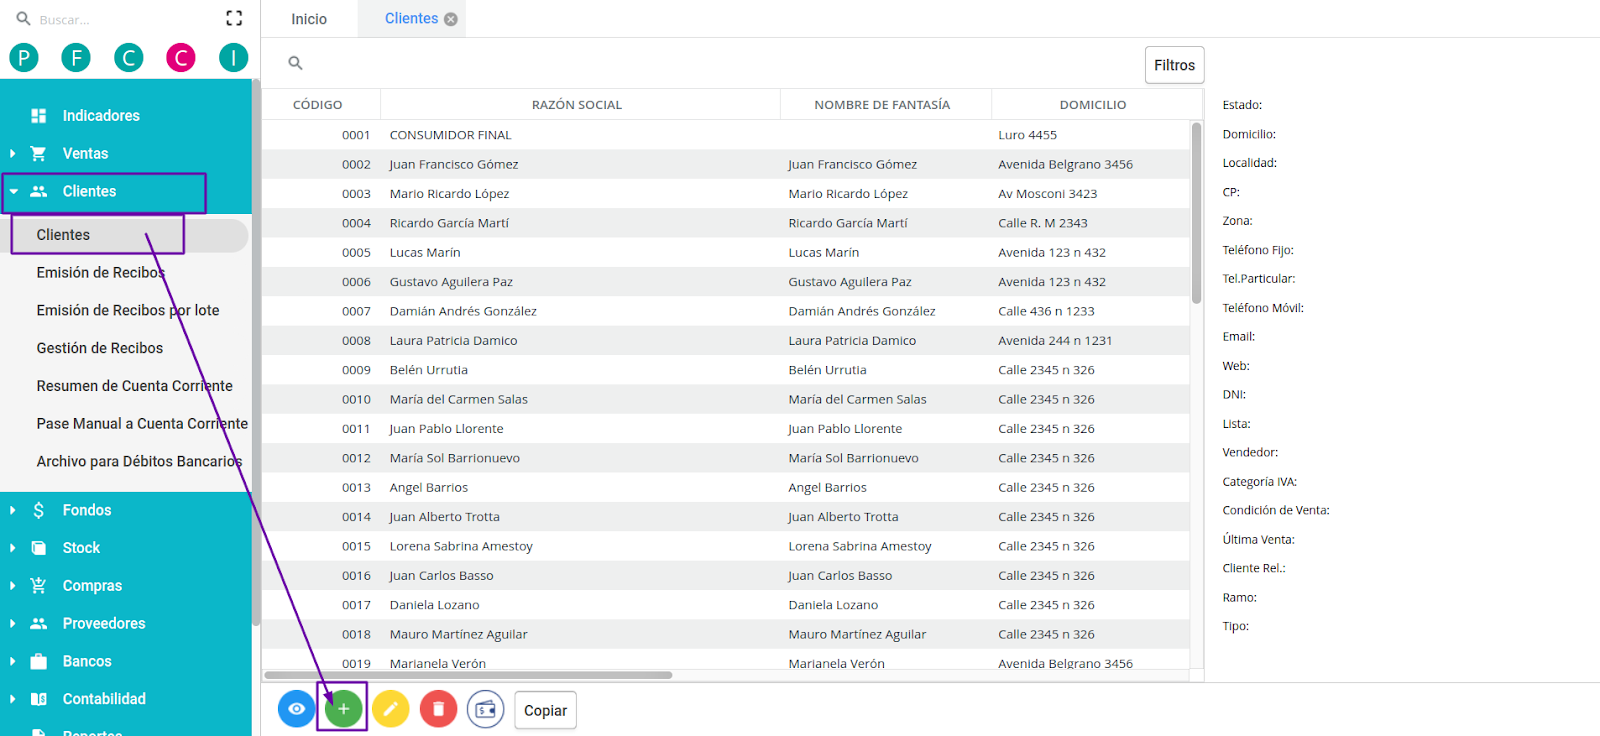Click the Contabilidad book icon
Screen dimensions: 1600x736
[39, 699]
